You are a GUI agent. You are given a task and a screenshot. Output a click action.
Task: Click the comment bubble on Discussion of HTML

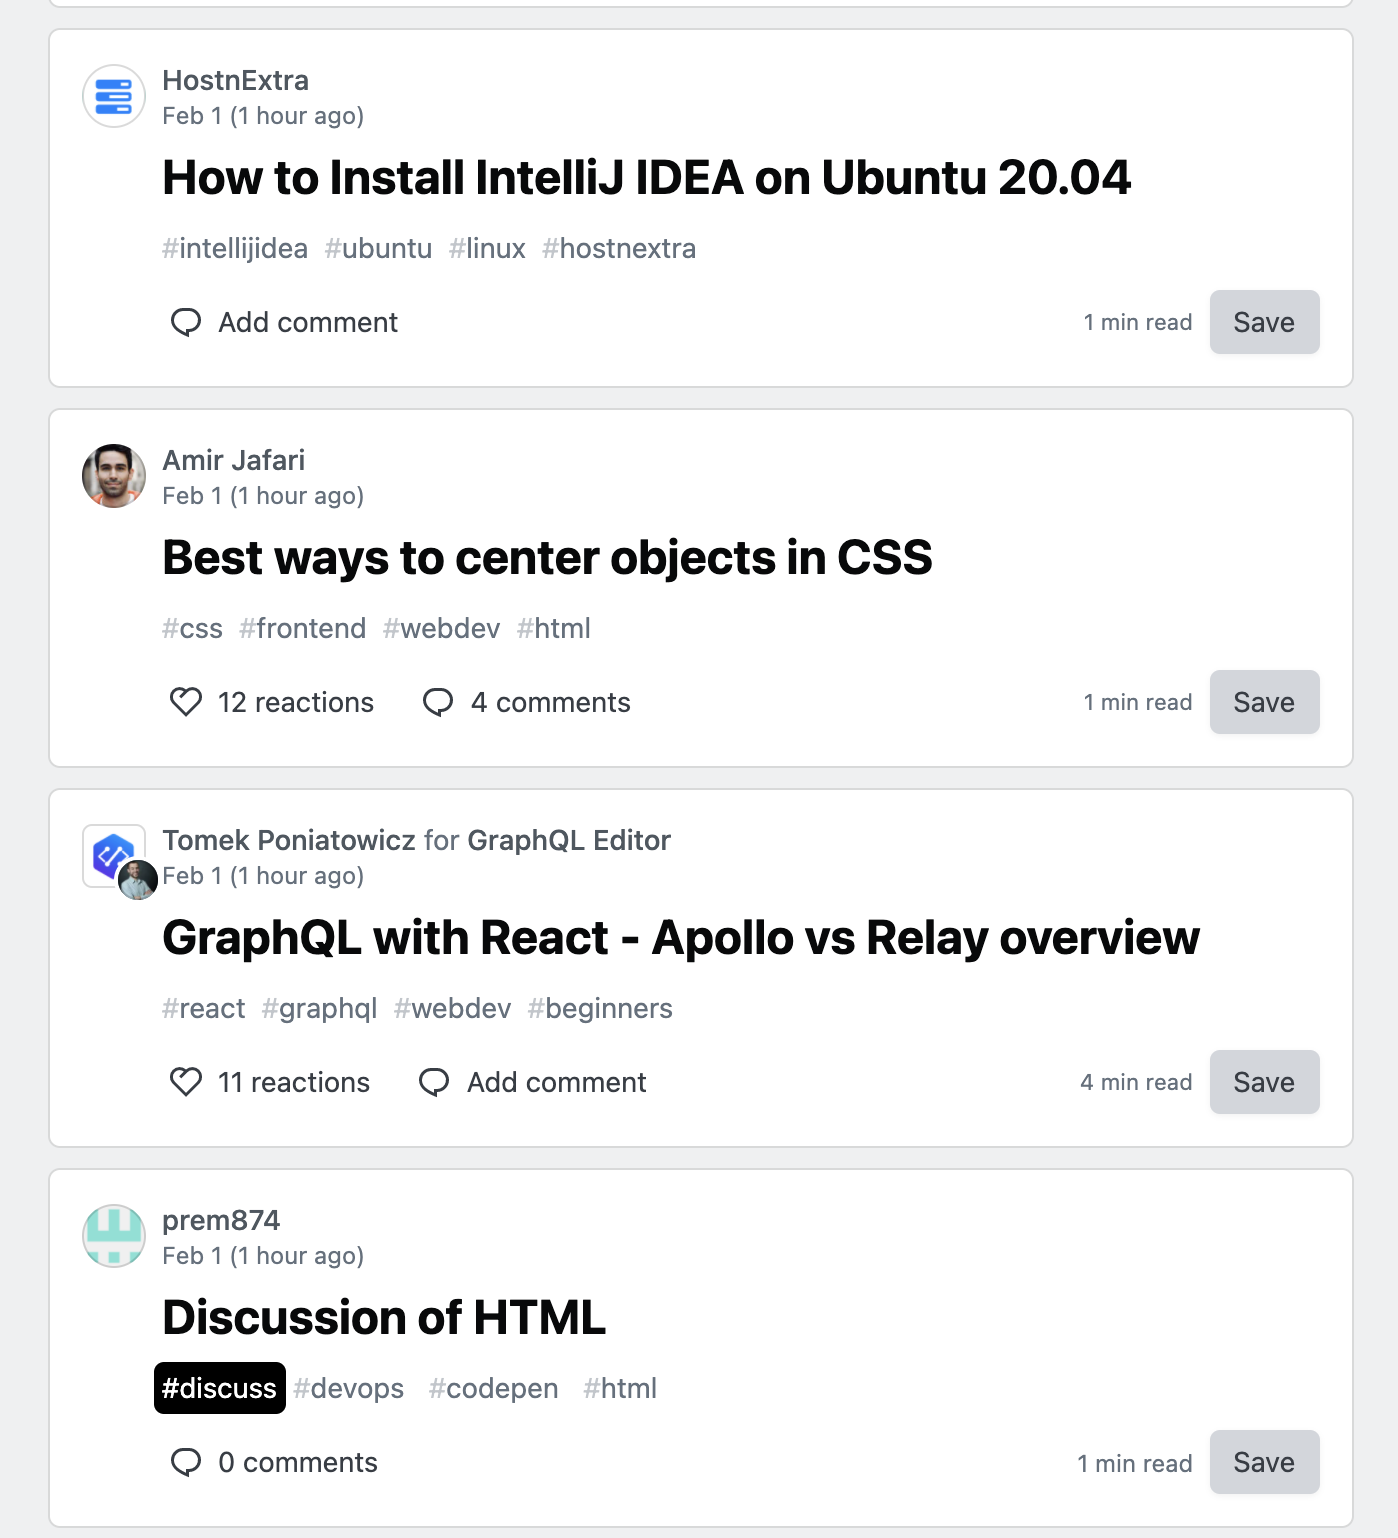coord(186,1462)
